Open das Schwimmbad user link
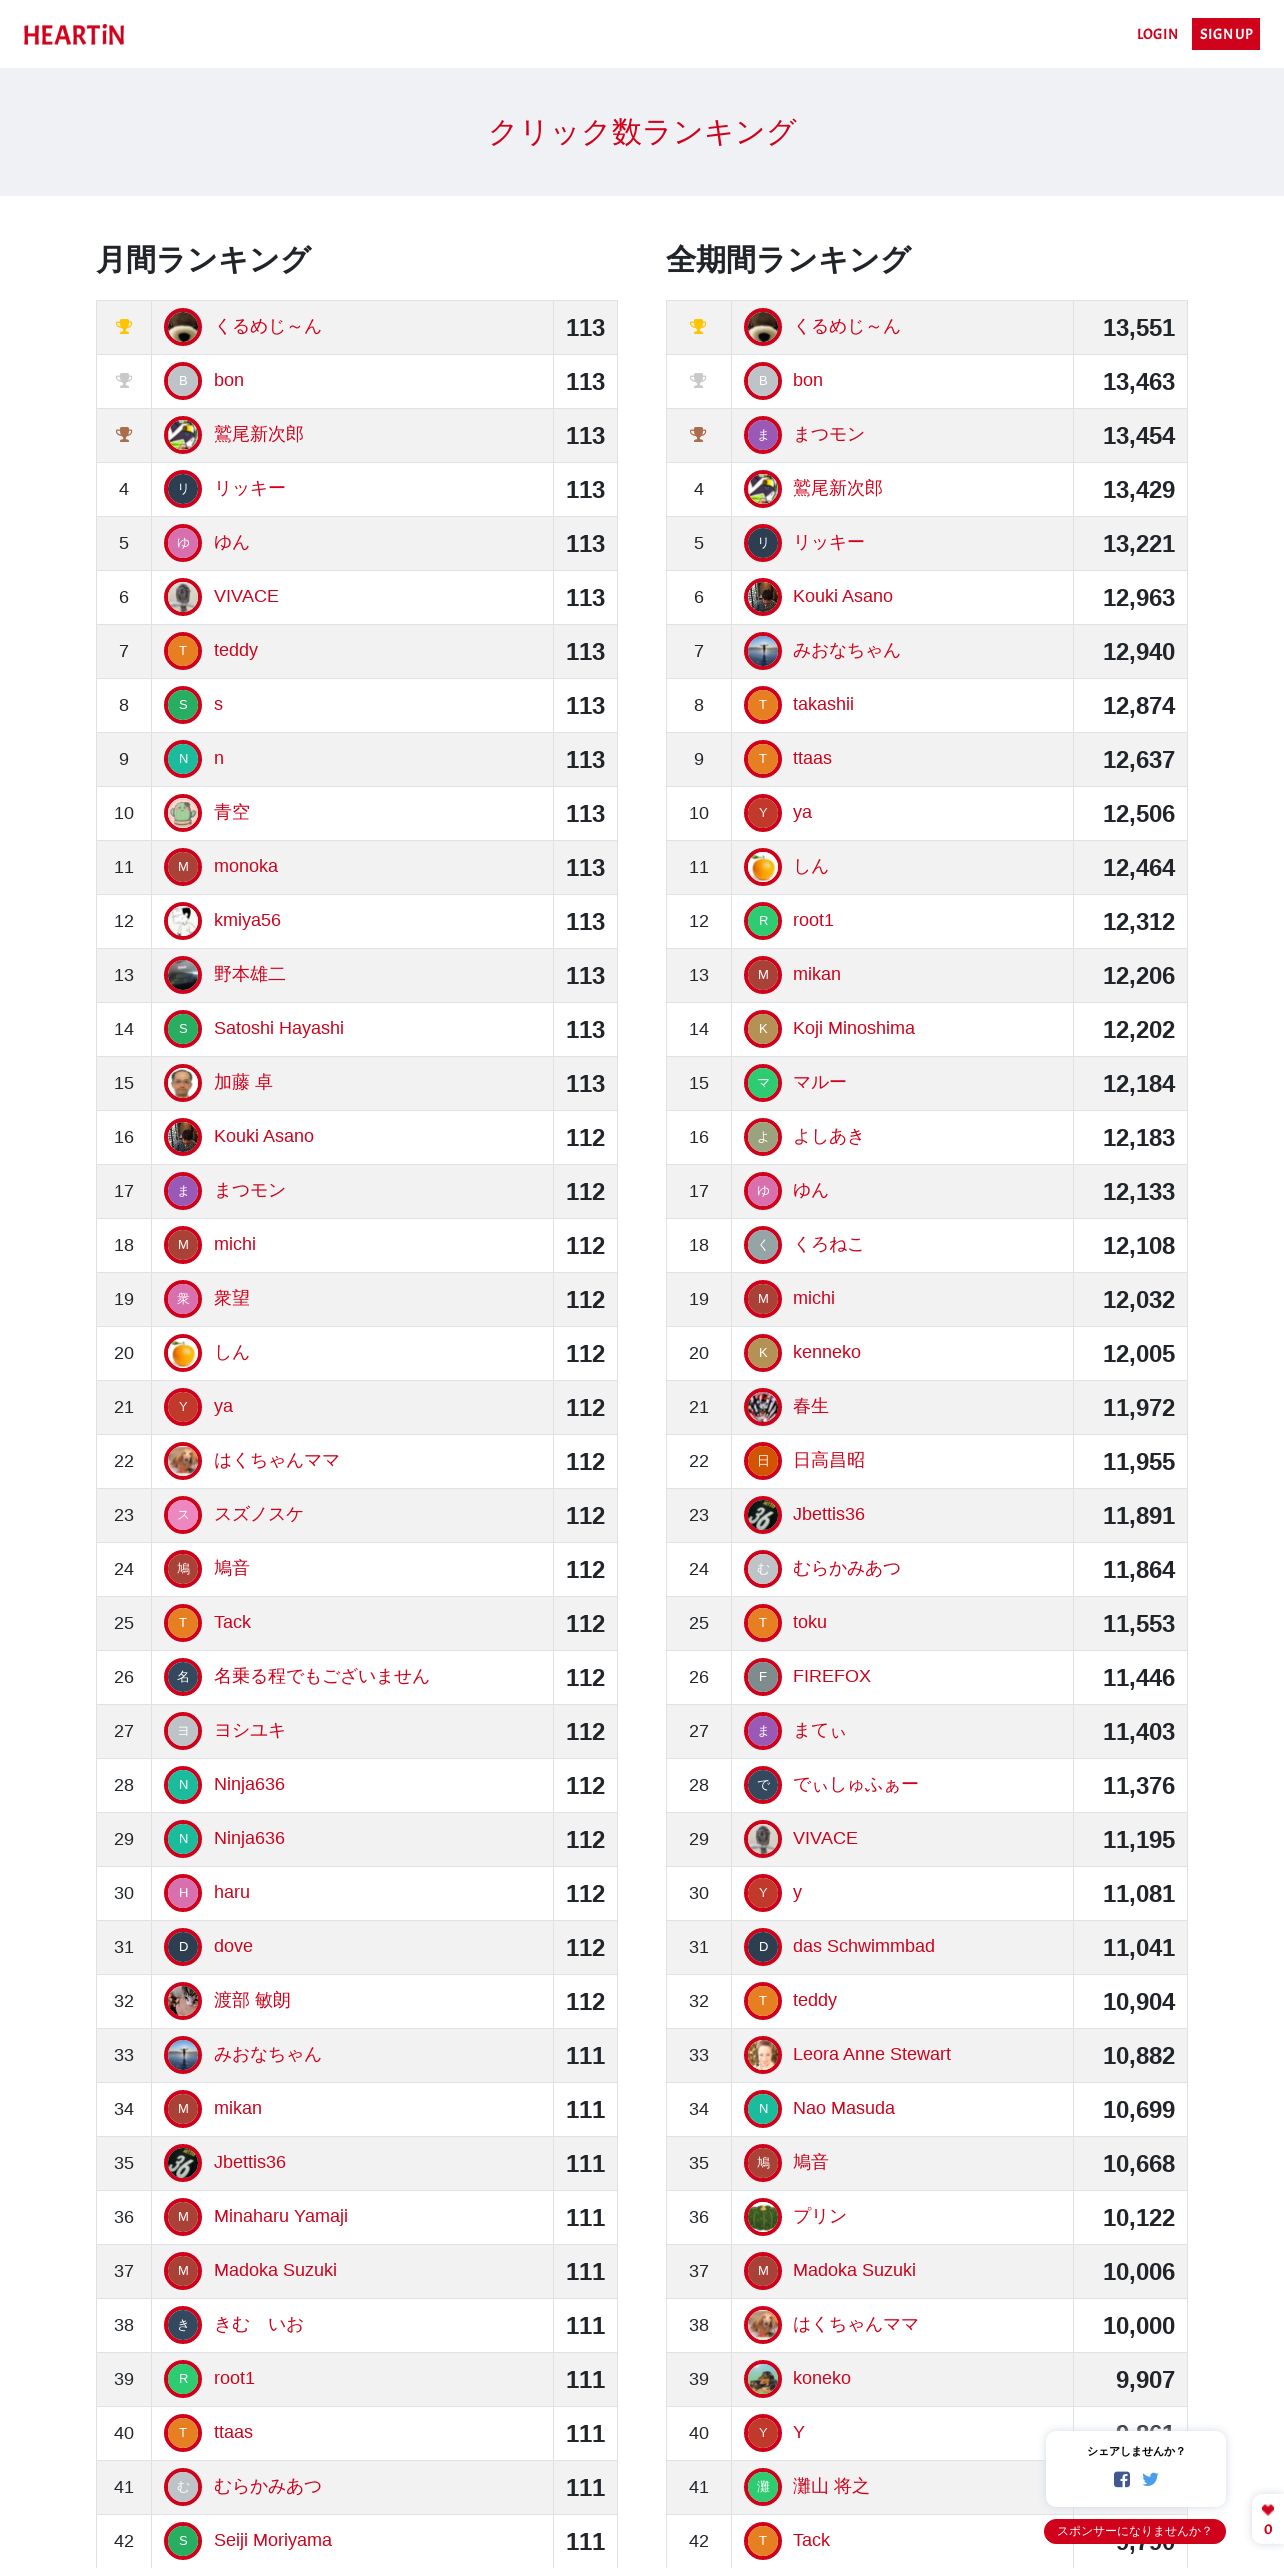The width and height of the screenshot is (1284, 2568). tap(864, 1946)
